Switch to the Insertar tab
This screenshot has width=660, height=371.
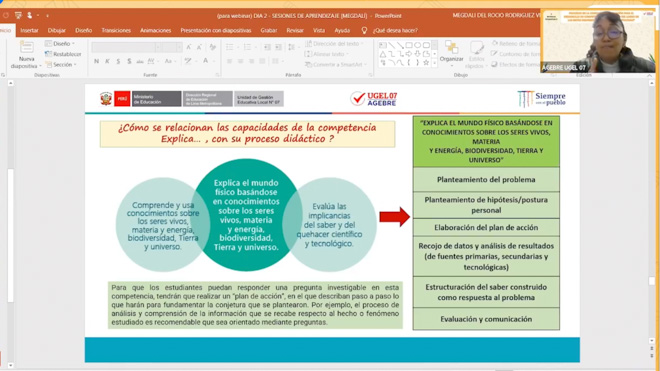pos(29,30)
